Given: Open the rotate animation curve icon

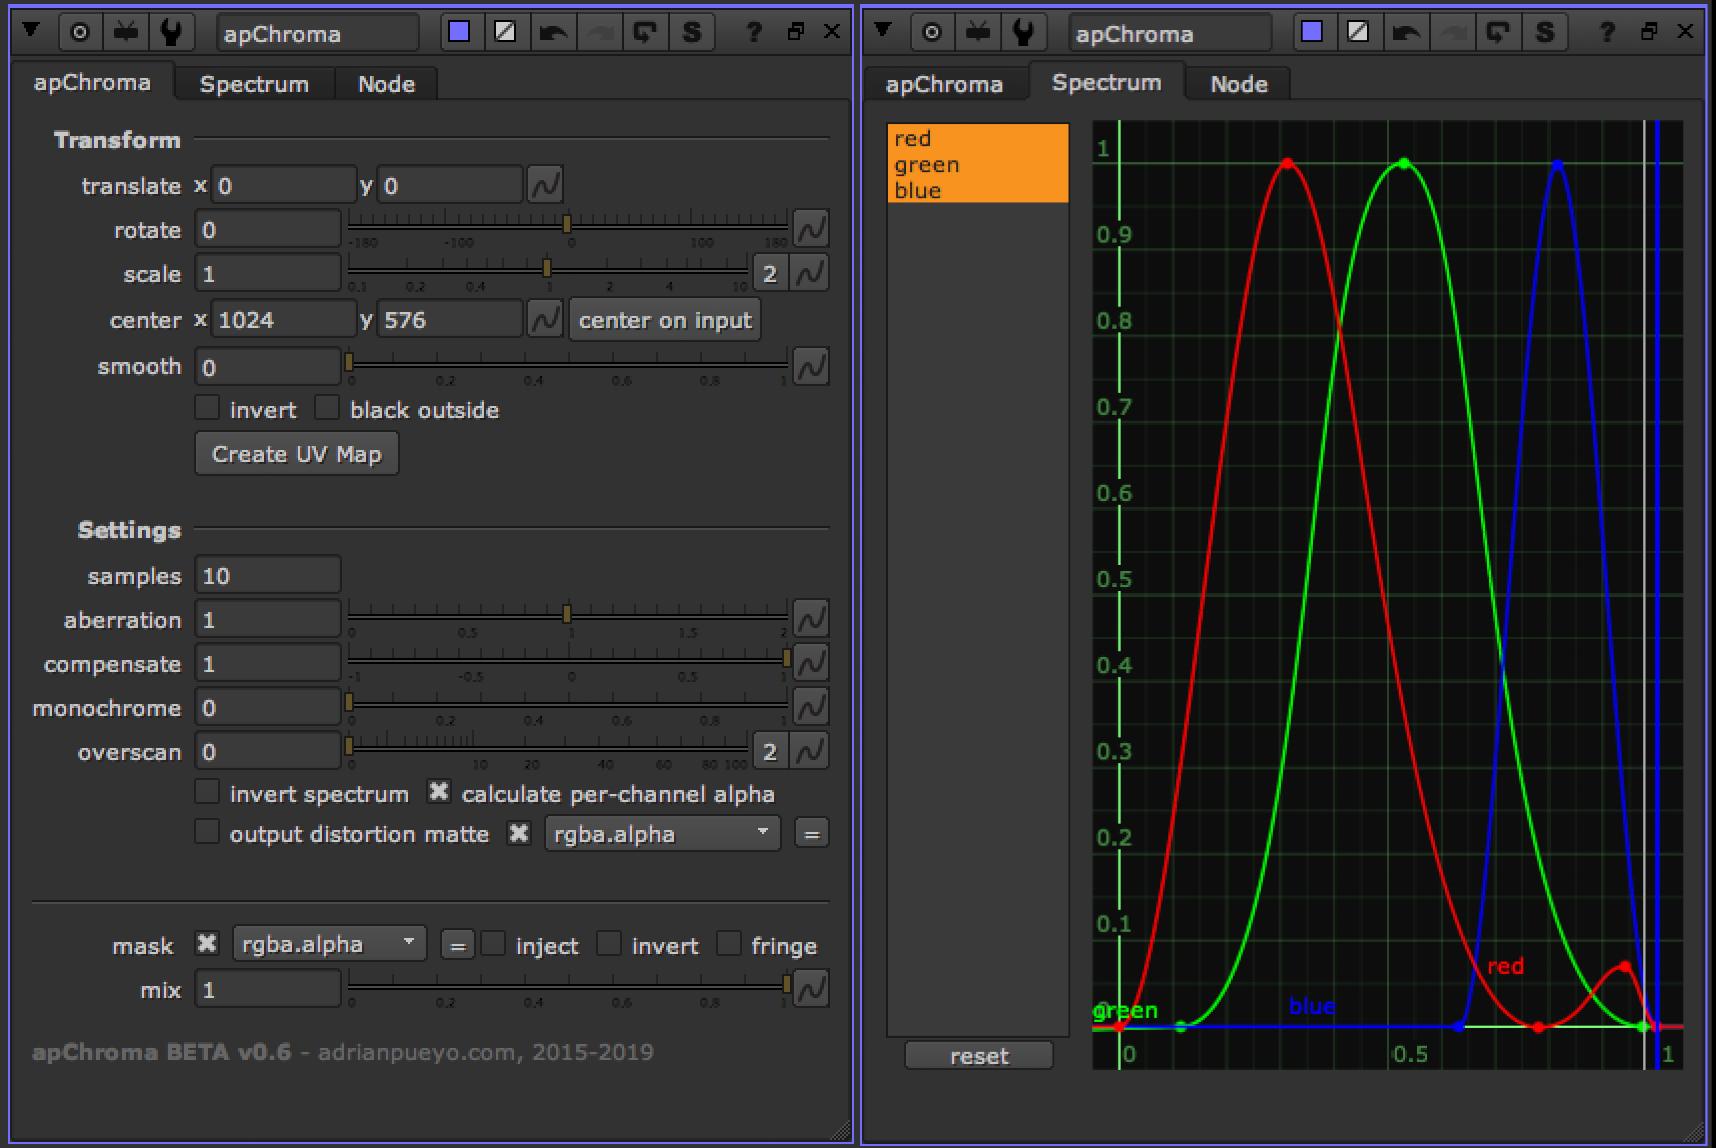Looking at the screenshot, I should 810,229.
